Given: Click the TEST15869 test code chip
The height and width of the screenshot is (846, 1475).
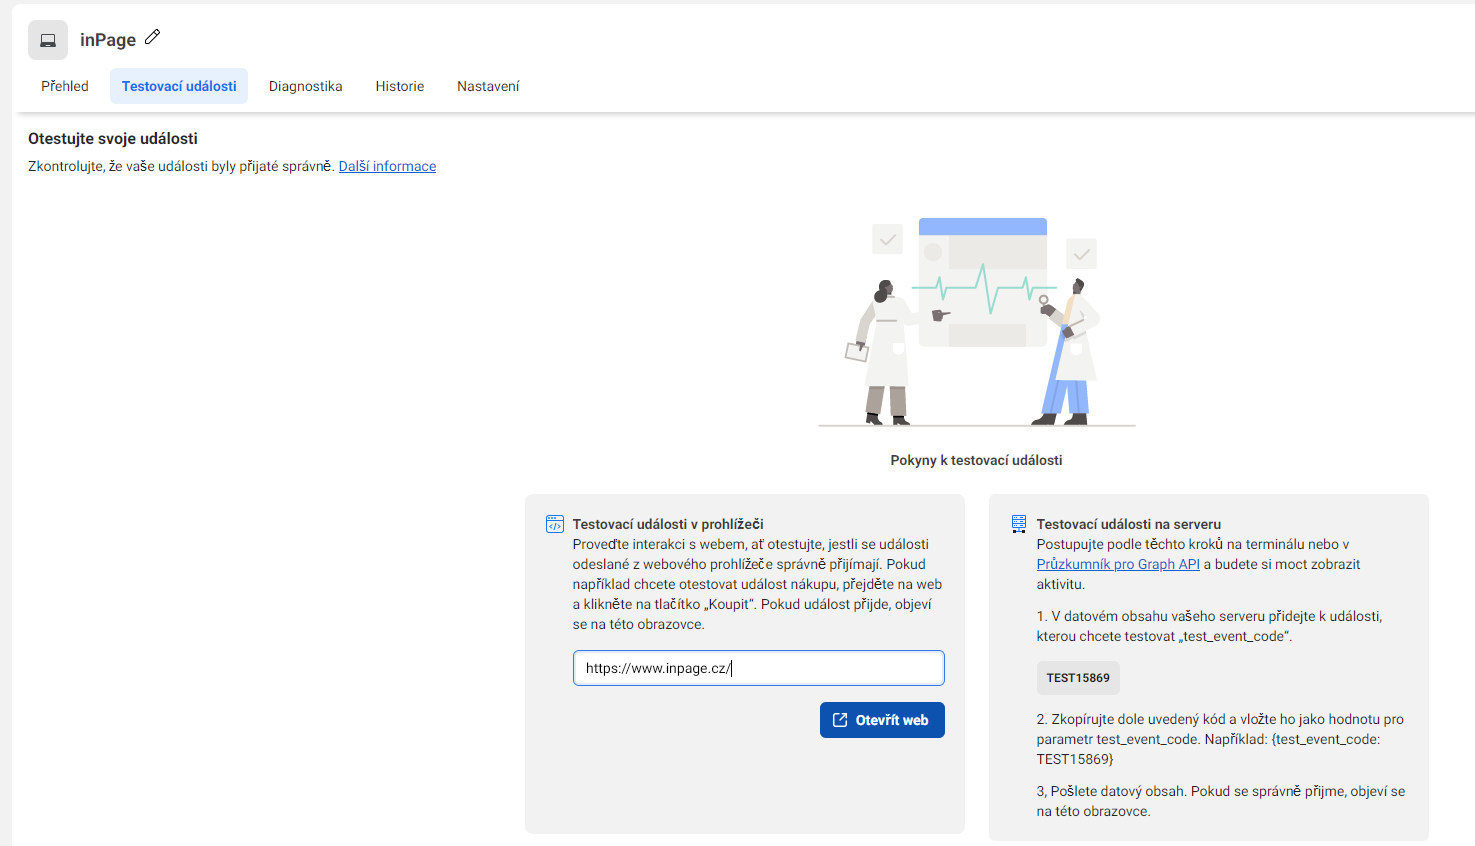Looking at the screenshot, I should pyautogui.click(x=1078, y=678).
